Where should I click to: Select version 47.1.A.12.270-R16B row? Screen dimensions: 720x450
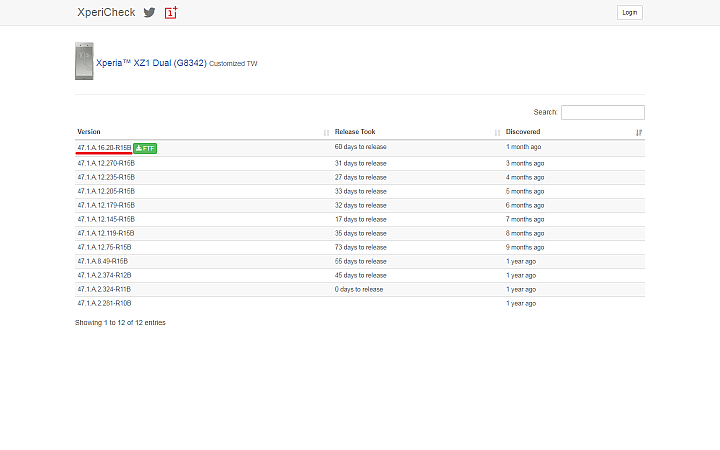click(x=360, y=163)
